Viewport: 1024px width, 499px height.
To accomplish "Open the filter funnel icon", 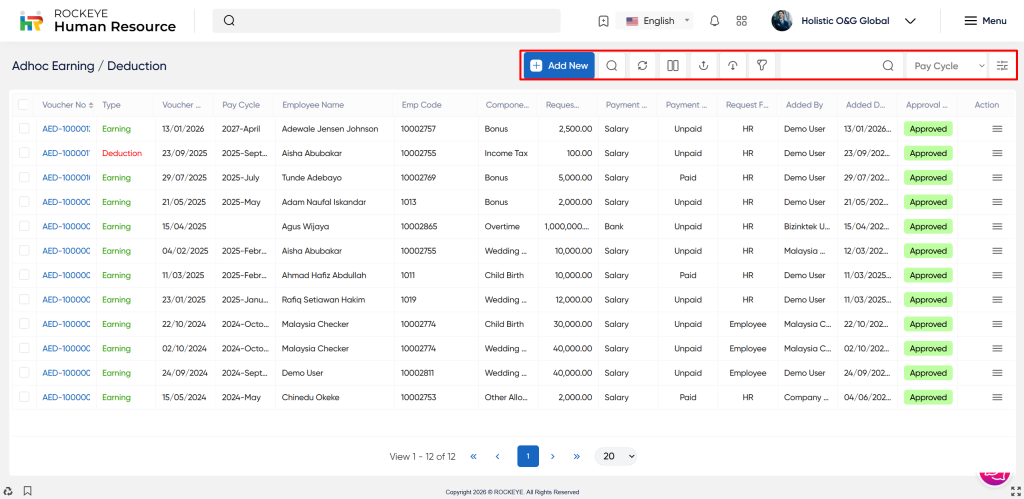I will pos(762,66).
